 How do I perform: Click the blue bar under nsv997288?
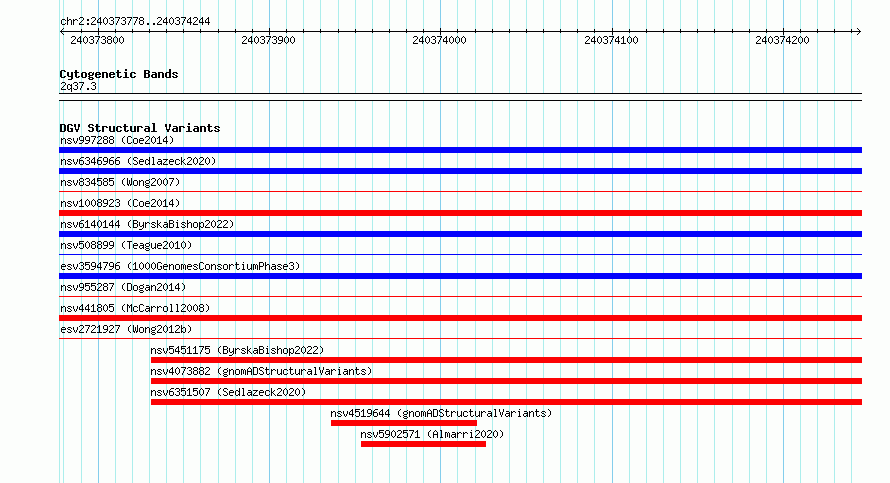(x=460, y=150)
